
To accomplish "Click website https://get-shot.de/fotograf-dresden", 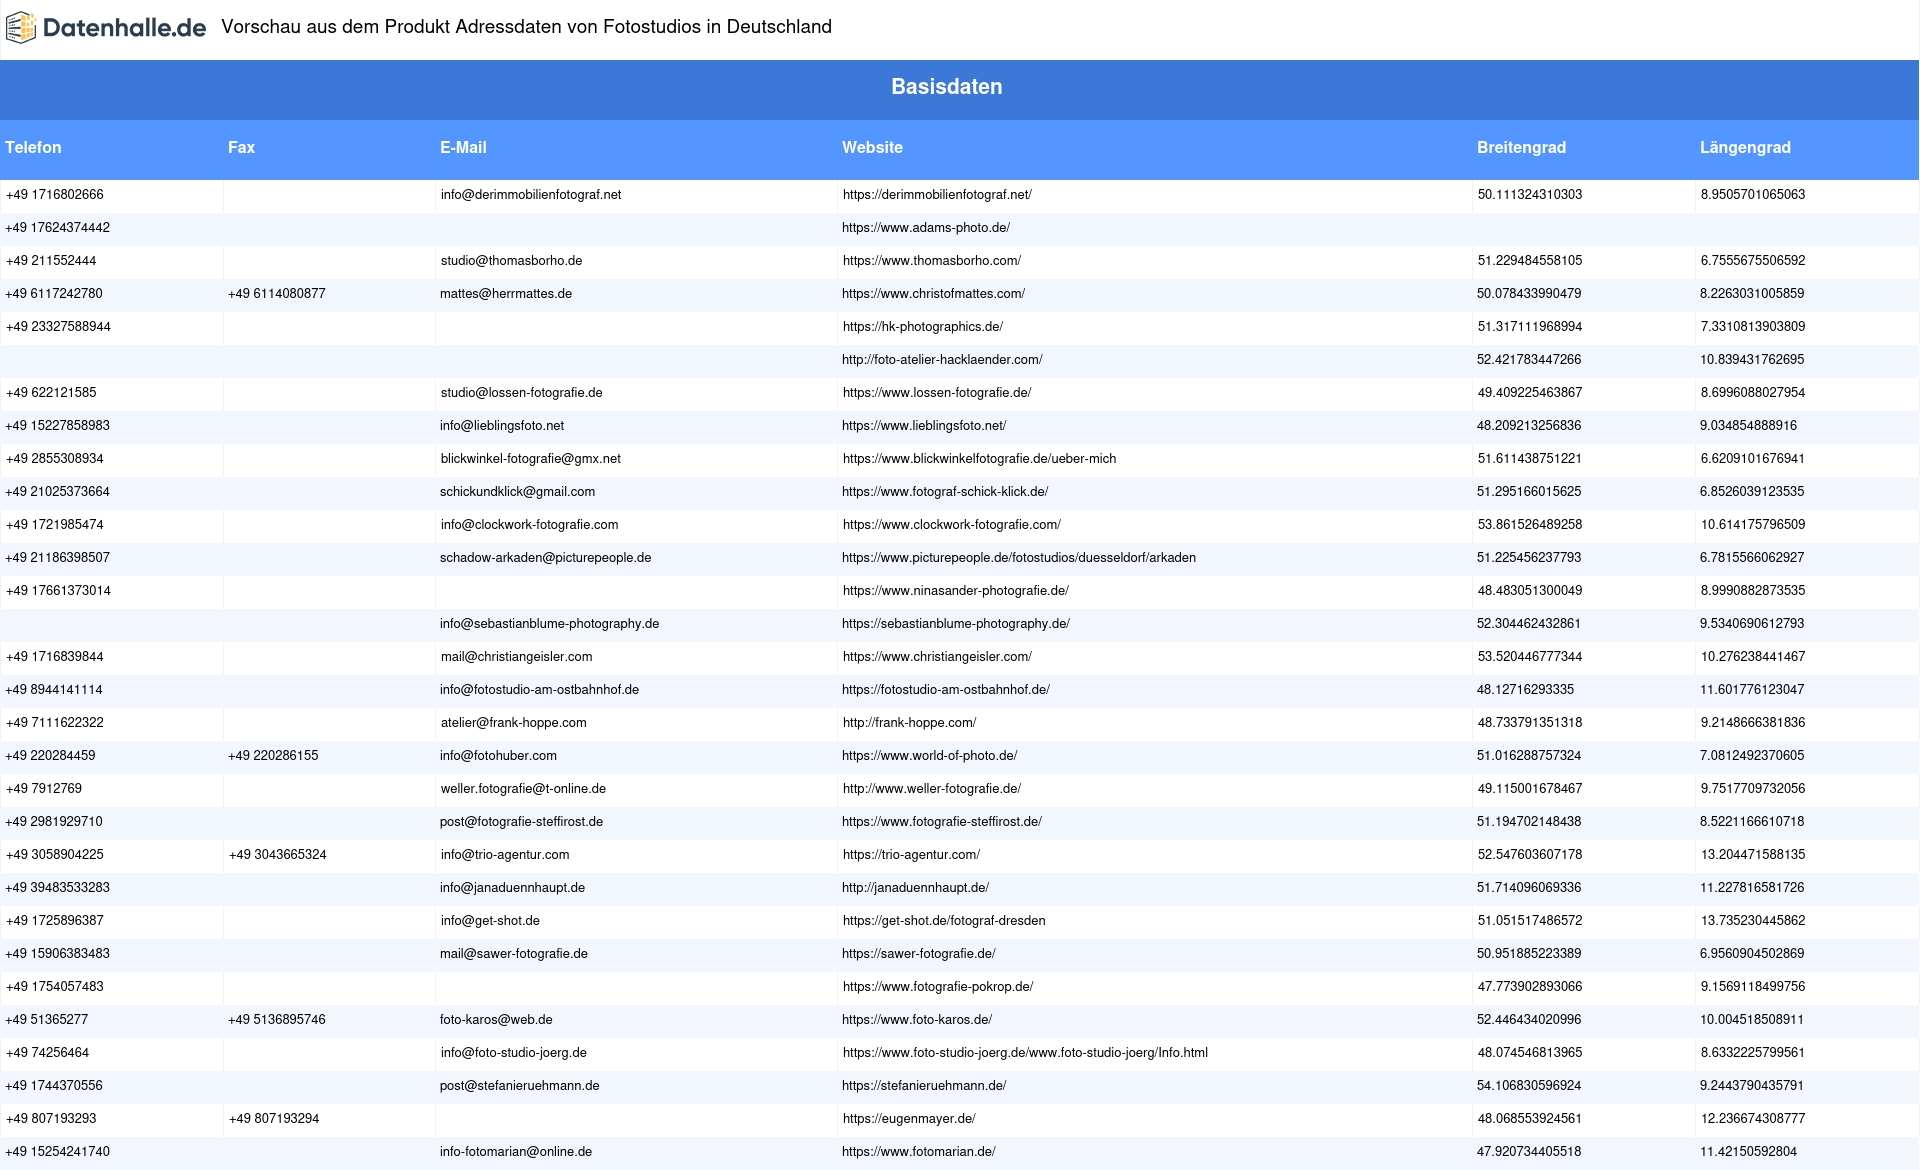I will click(944, 921).
